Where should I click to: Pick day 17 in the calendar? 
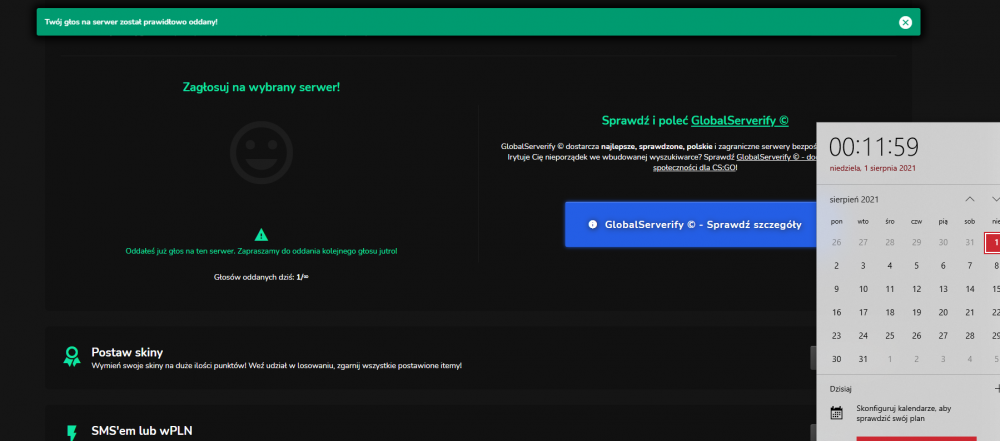(x=863, y=313)
